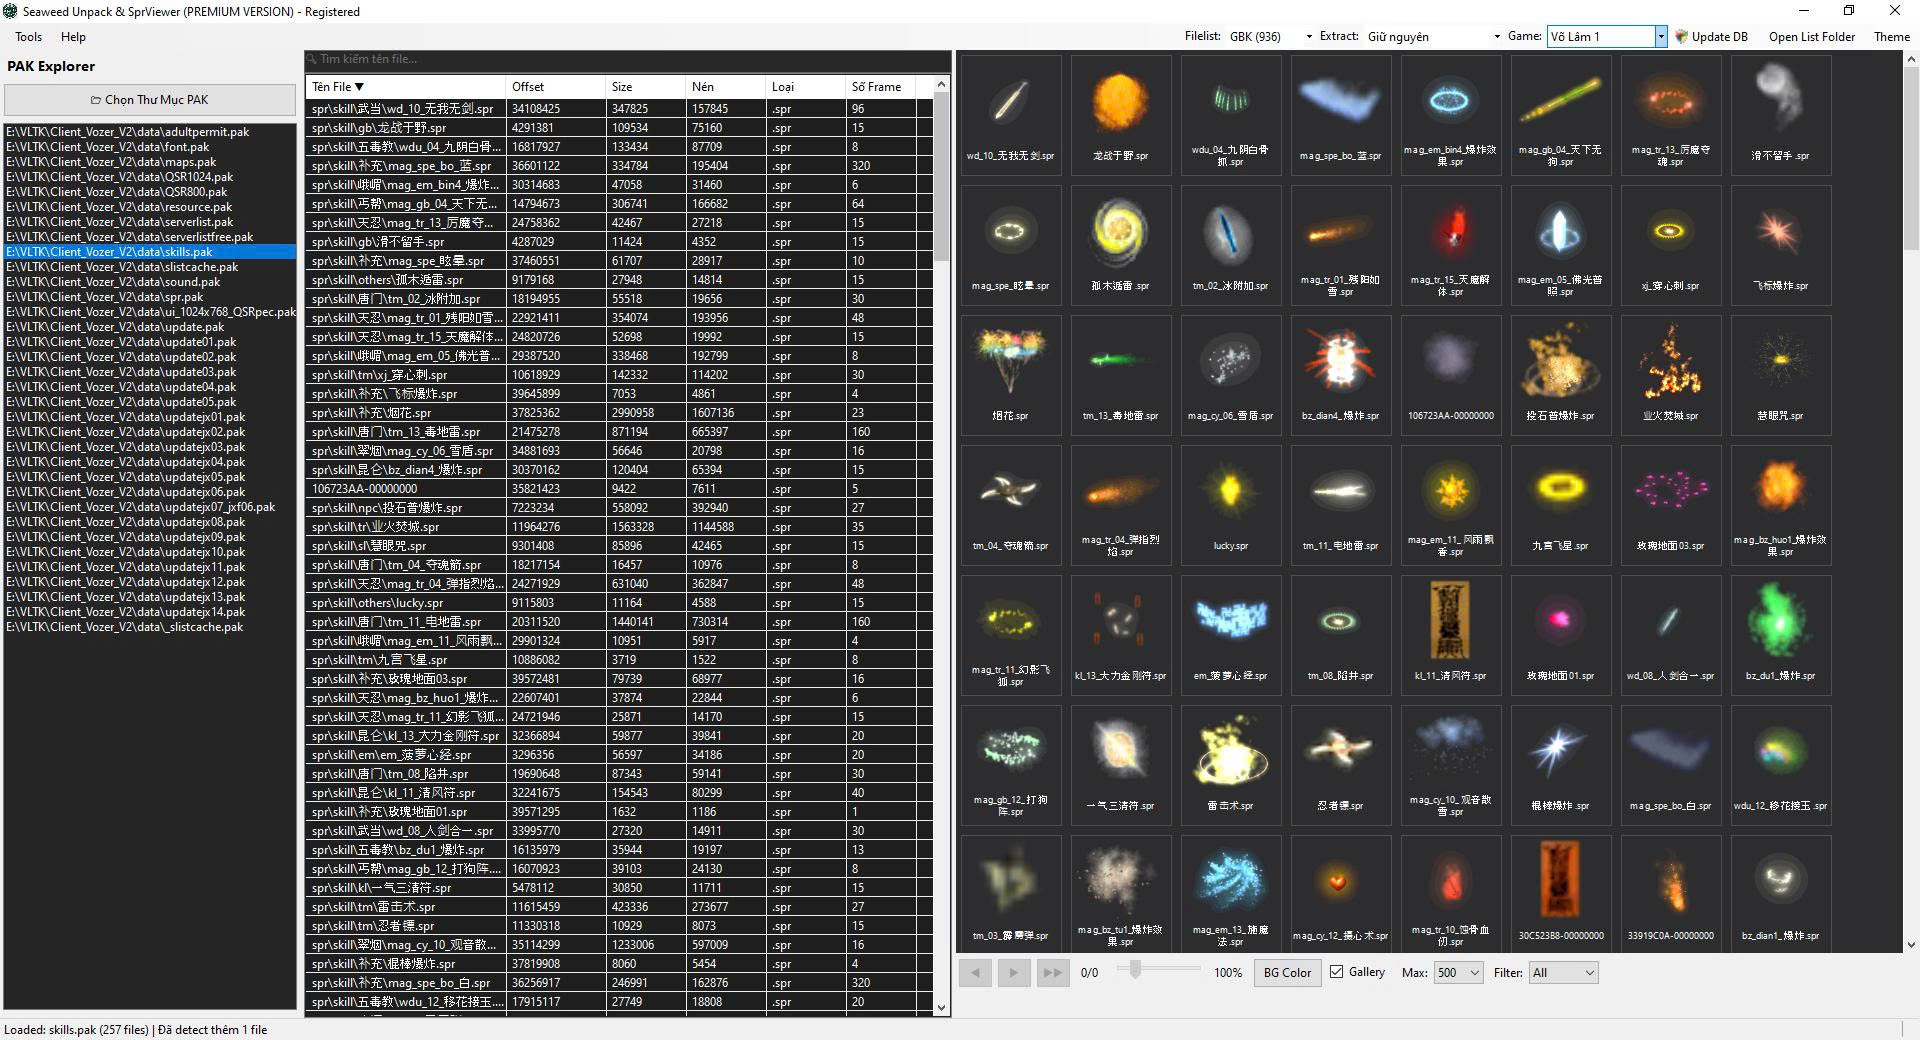Toggle the Gallery checkbox

pos(1337,972)
